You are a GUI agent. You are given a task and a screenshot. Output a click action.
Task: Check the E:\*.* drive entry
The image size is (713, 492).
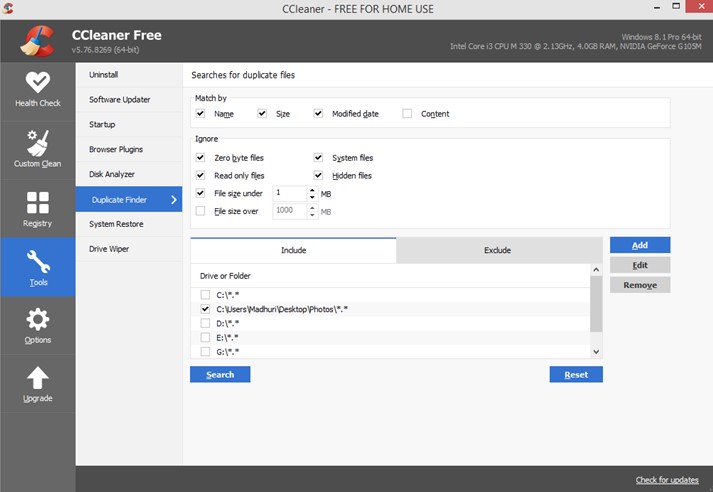point(205,337)
